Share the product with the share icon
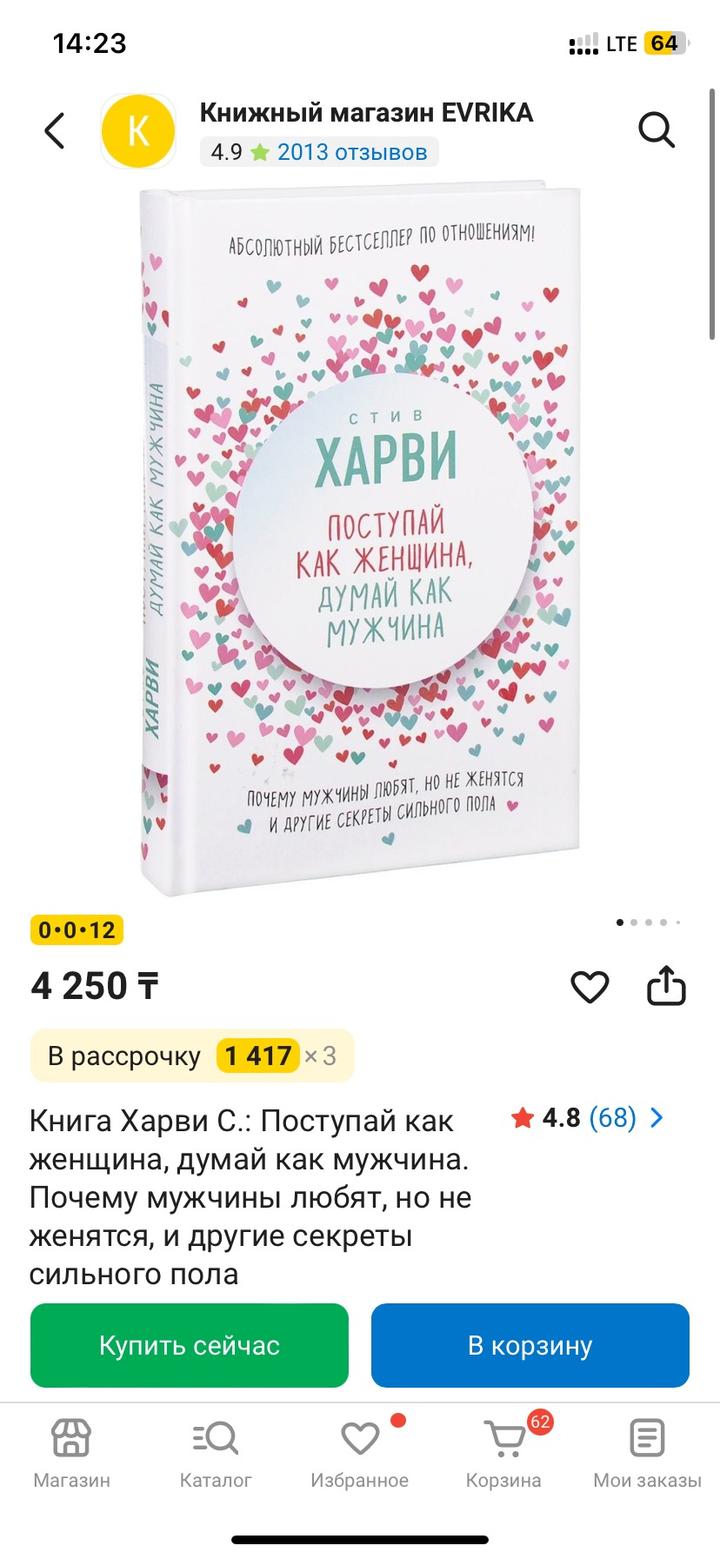Image resolution: width=720 pixels, height=1558 pixels. pos(666,986)
